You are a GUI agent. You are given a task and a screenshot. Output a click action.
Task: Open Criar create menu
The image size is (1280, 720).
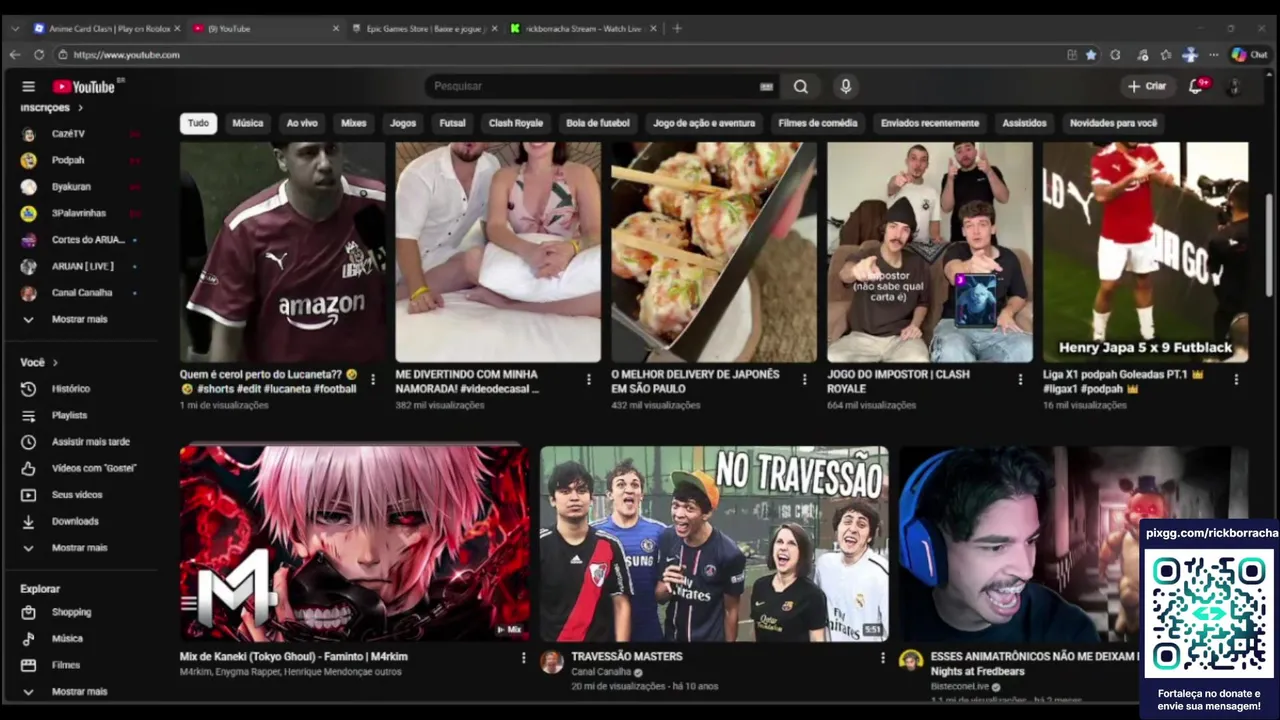1147,86
